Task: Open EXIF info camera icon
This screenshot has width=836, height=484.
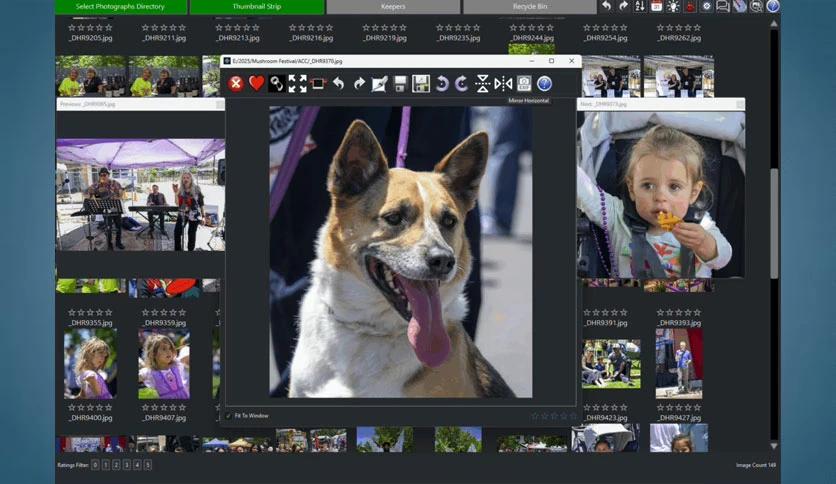Action: click(x=524, y=84)
